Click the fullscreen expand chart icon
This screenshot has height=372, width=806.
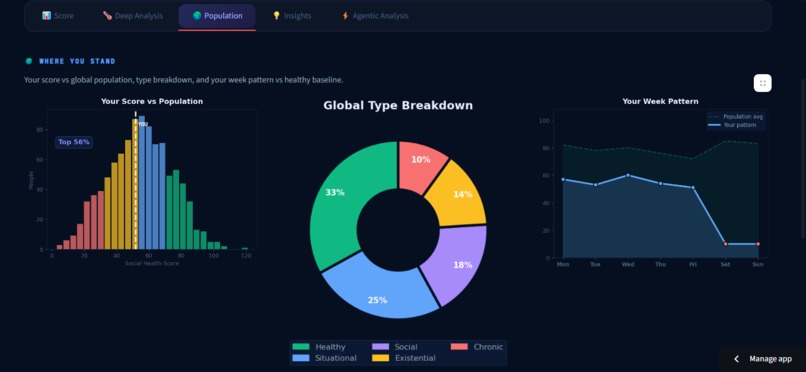(x=762, y=83)
